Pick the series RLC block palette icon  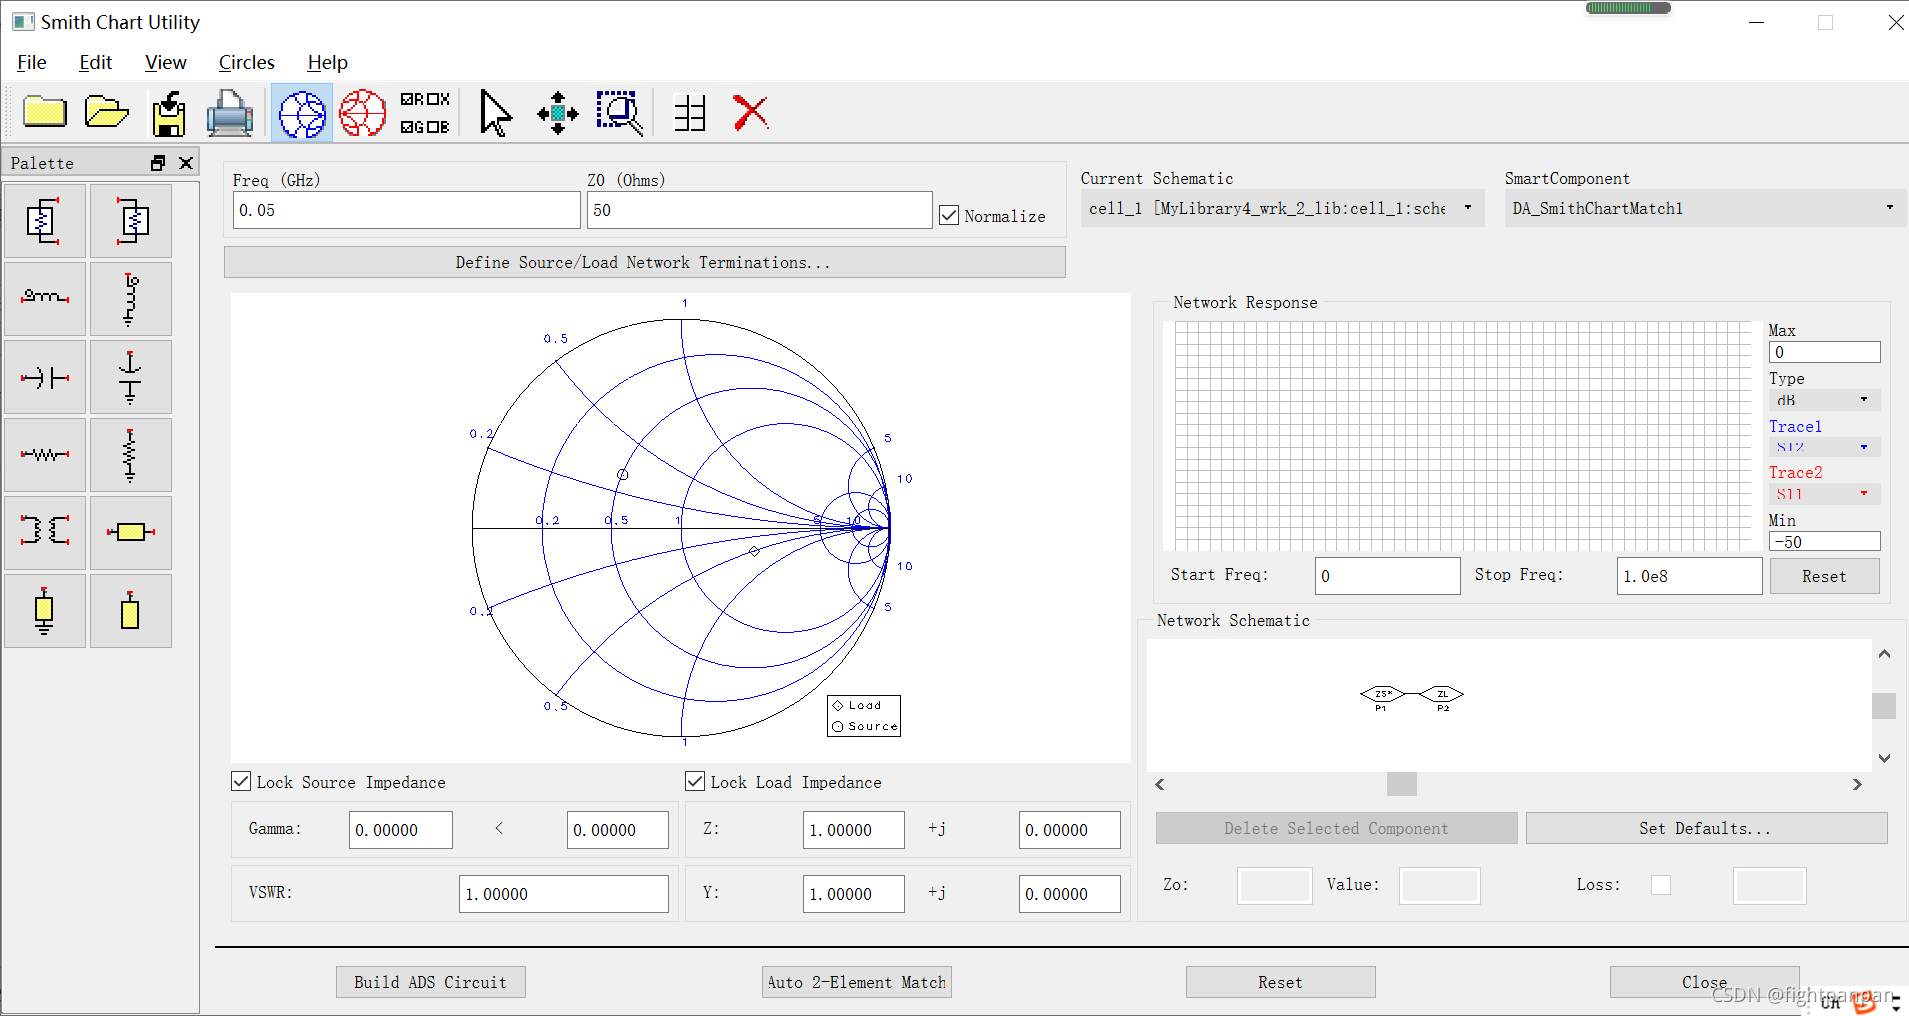[x=45, y=221]
